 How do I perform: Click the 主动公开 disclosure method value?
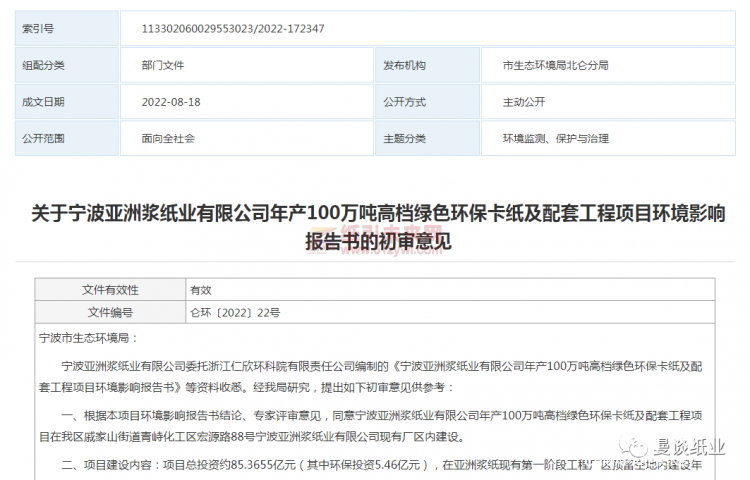tap(524, 102)
